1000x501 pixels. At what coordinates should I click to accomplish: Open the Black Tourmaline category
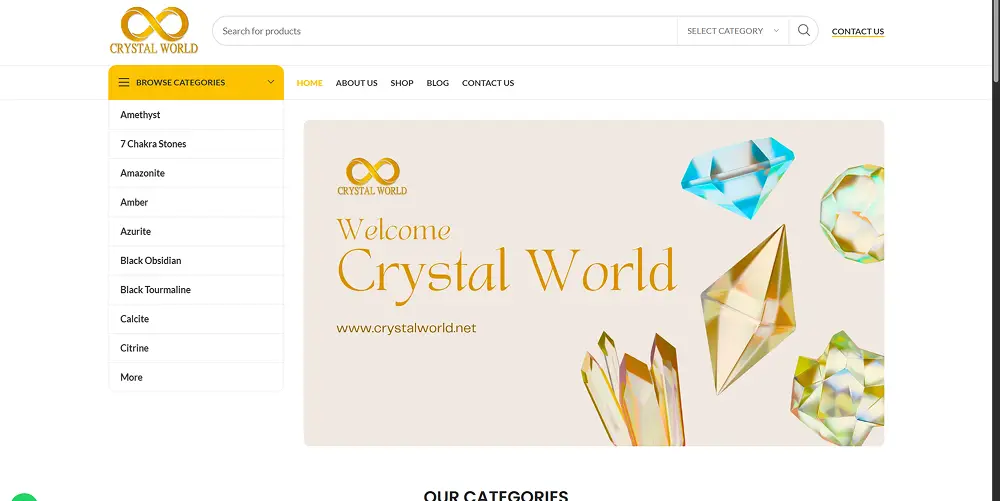click(x=196, y=289)
